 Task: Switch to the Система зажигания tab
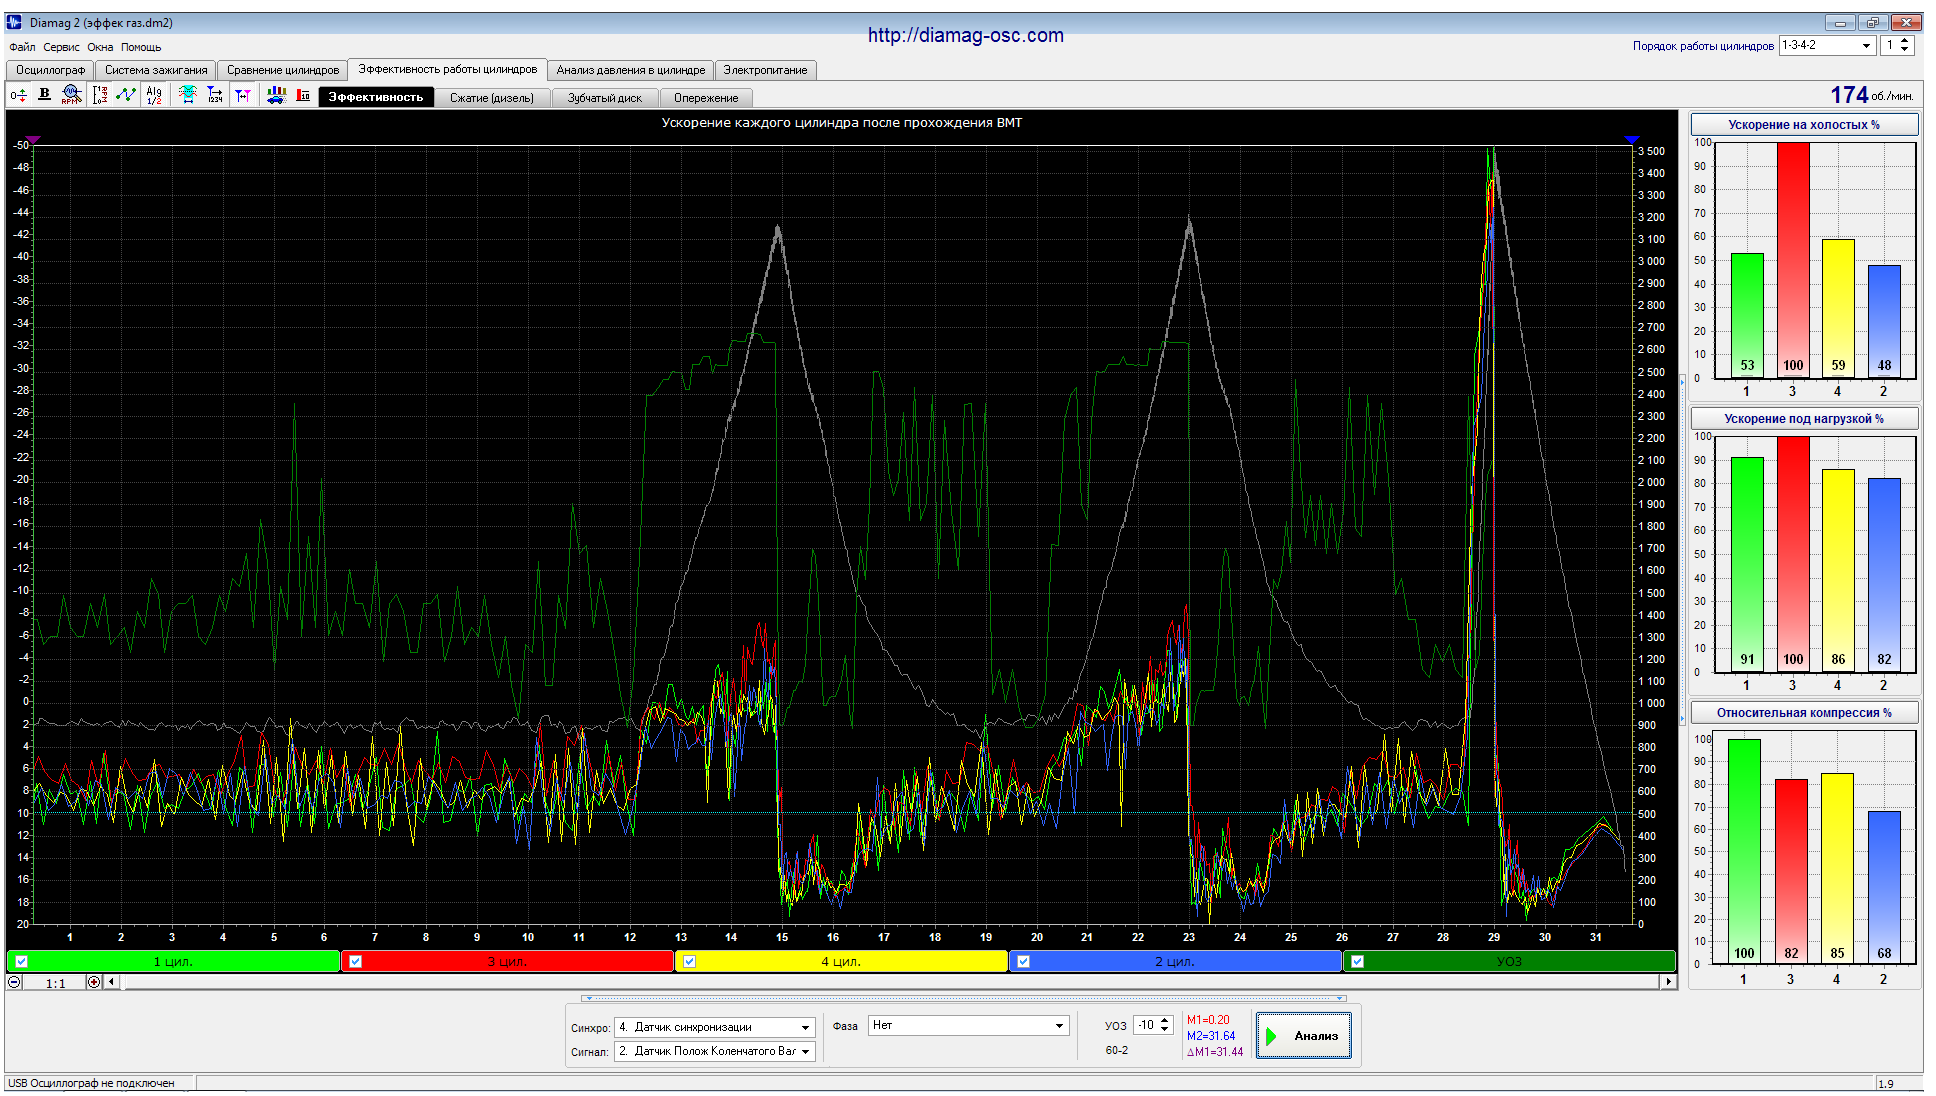(156, 70)
